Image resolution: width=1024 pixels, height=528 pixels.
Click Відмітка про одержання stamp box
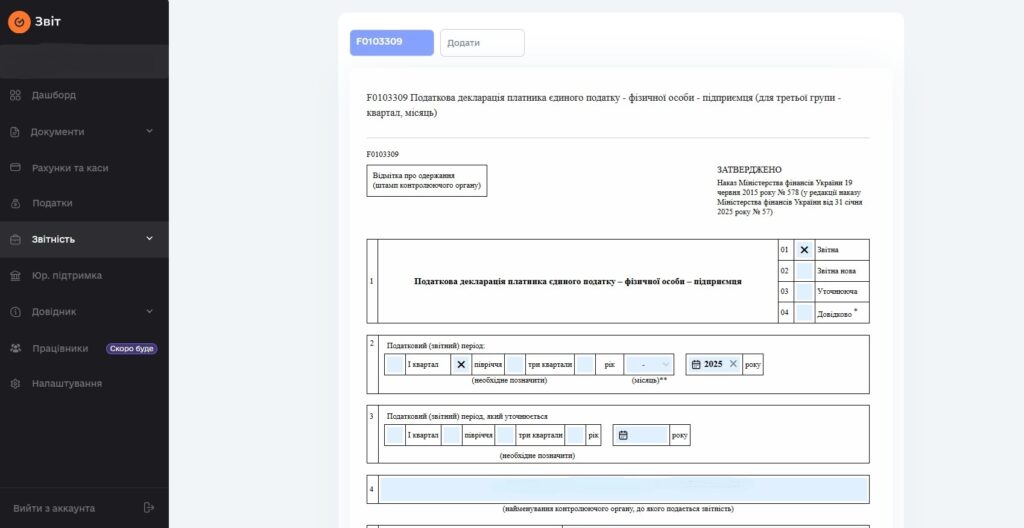coord(426,180)
